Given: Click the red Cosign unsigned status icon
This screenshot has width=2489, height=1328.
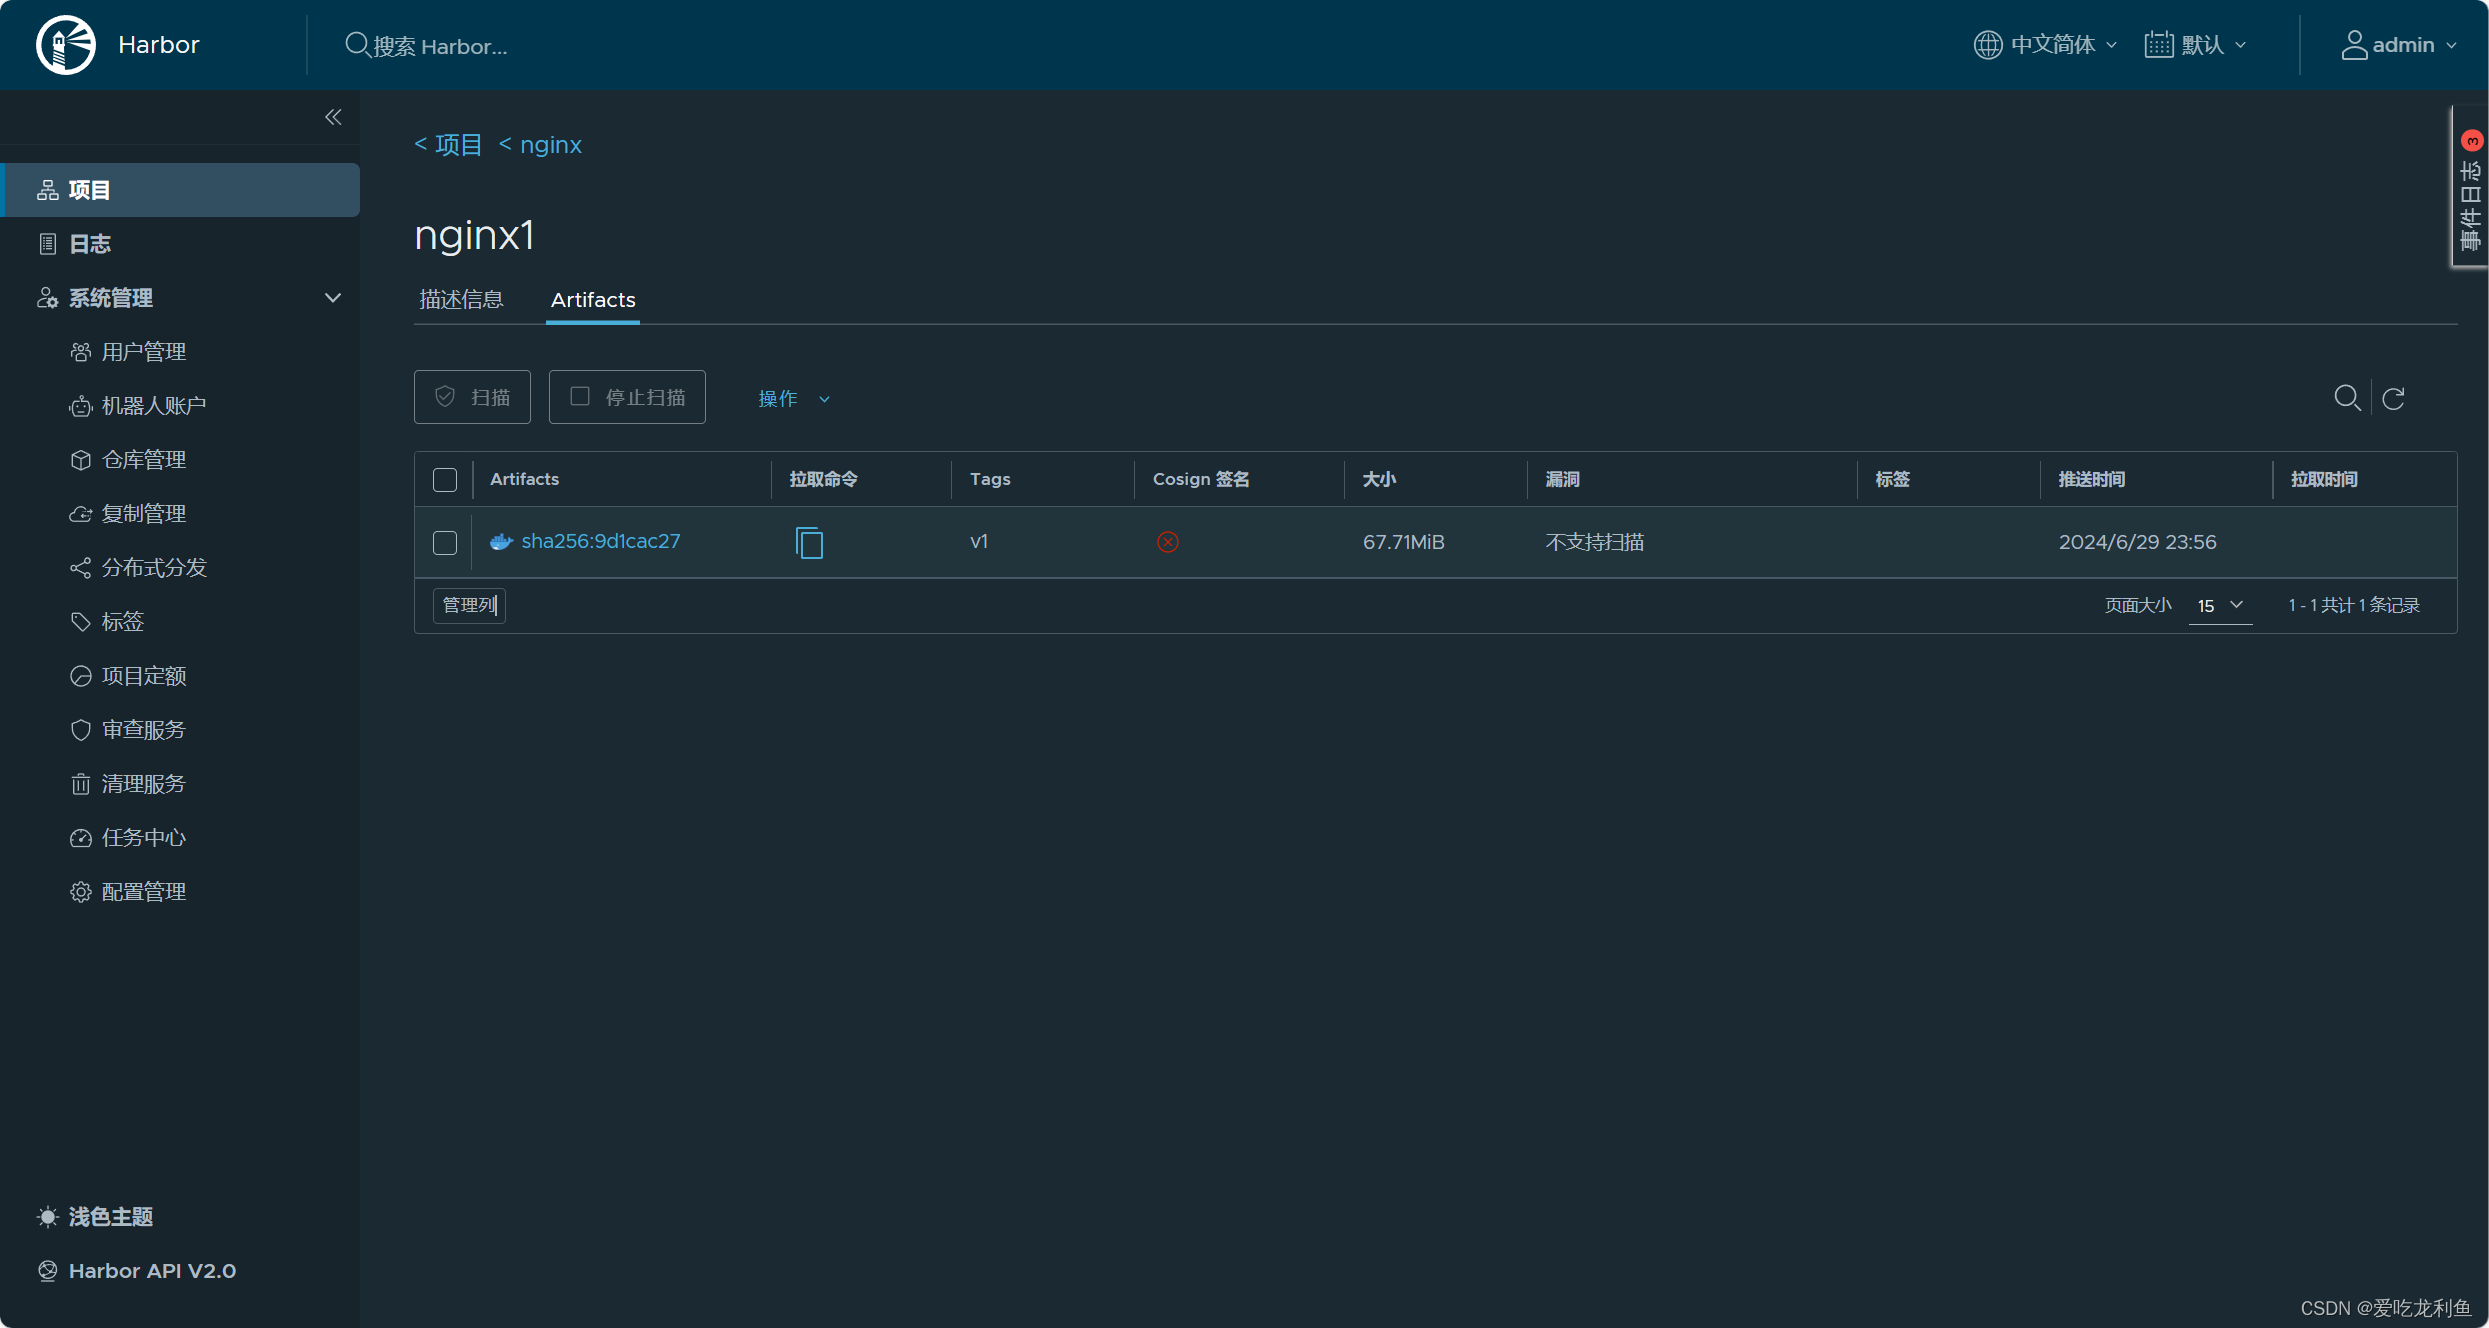Looking at the screenshot, I should pos(1167,542).
